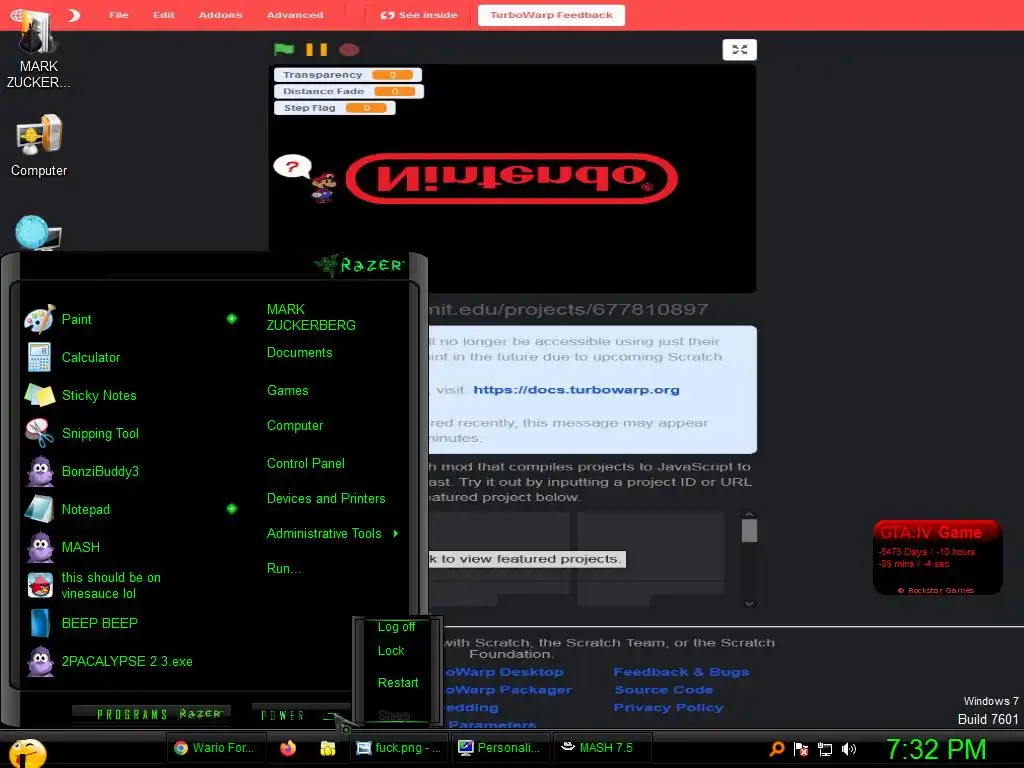The height and width of the screenshot is (768, 1024).
Task: Click the green flag to start project
Action: click(284, 50)
